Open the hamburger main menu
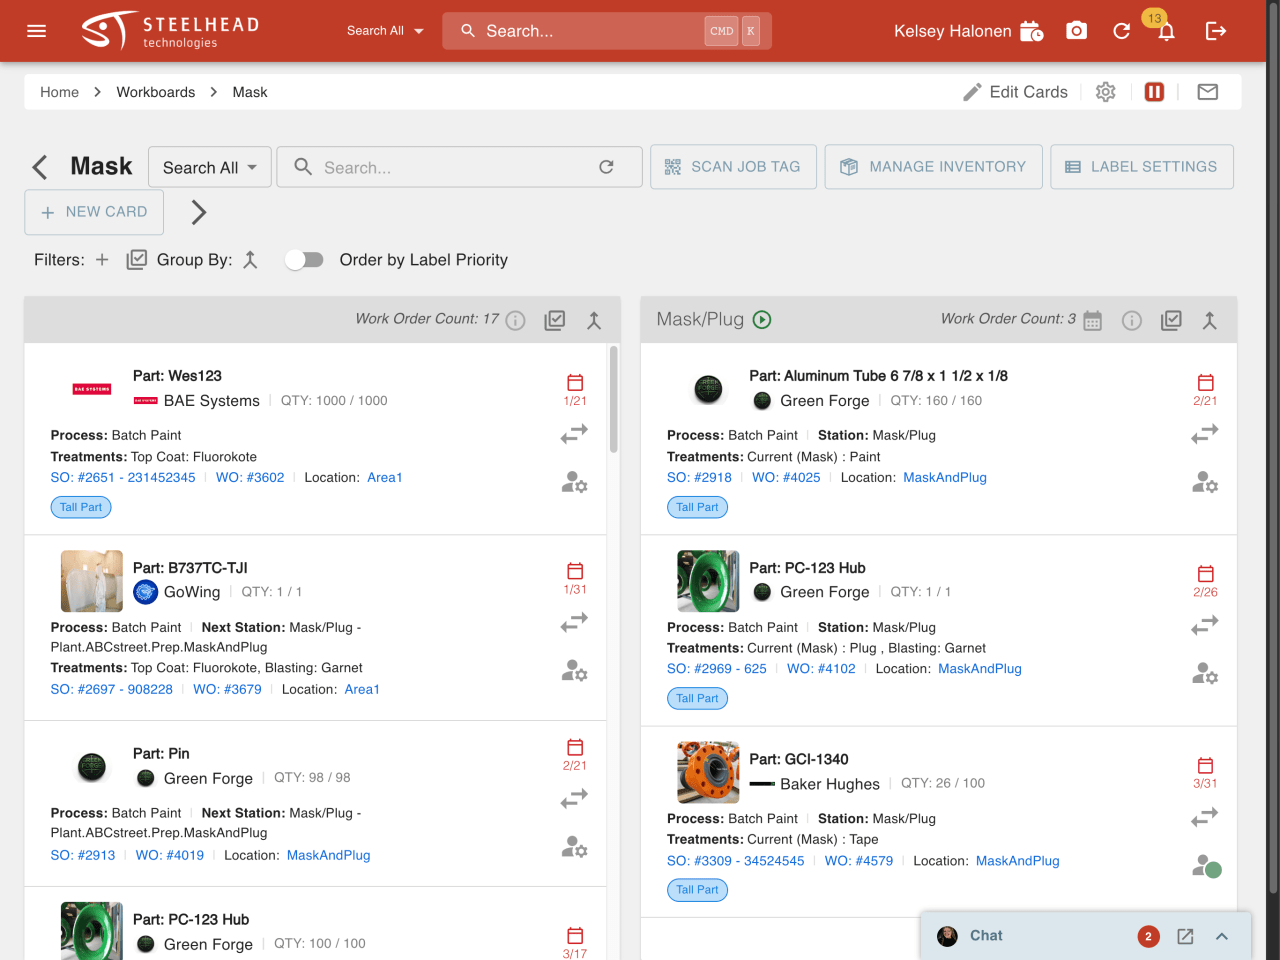The width and height of the screenshot is (1280, 960). 37,31
